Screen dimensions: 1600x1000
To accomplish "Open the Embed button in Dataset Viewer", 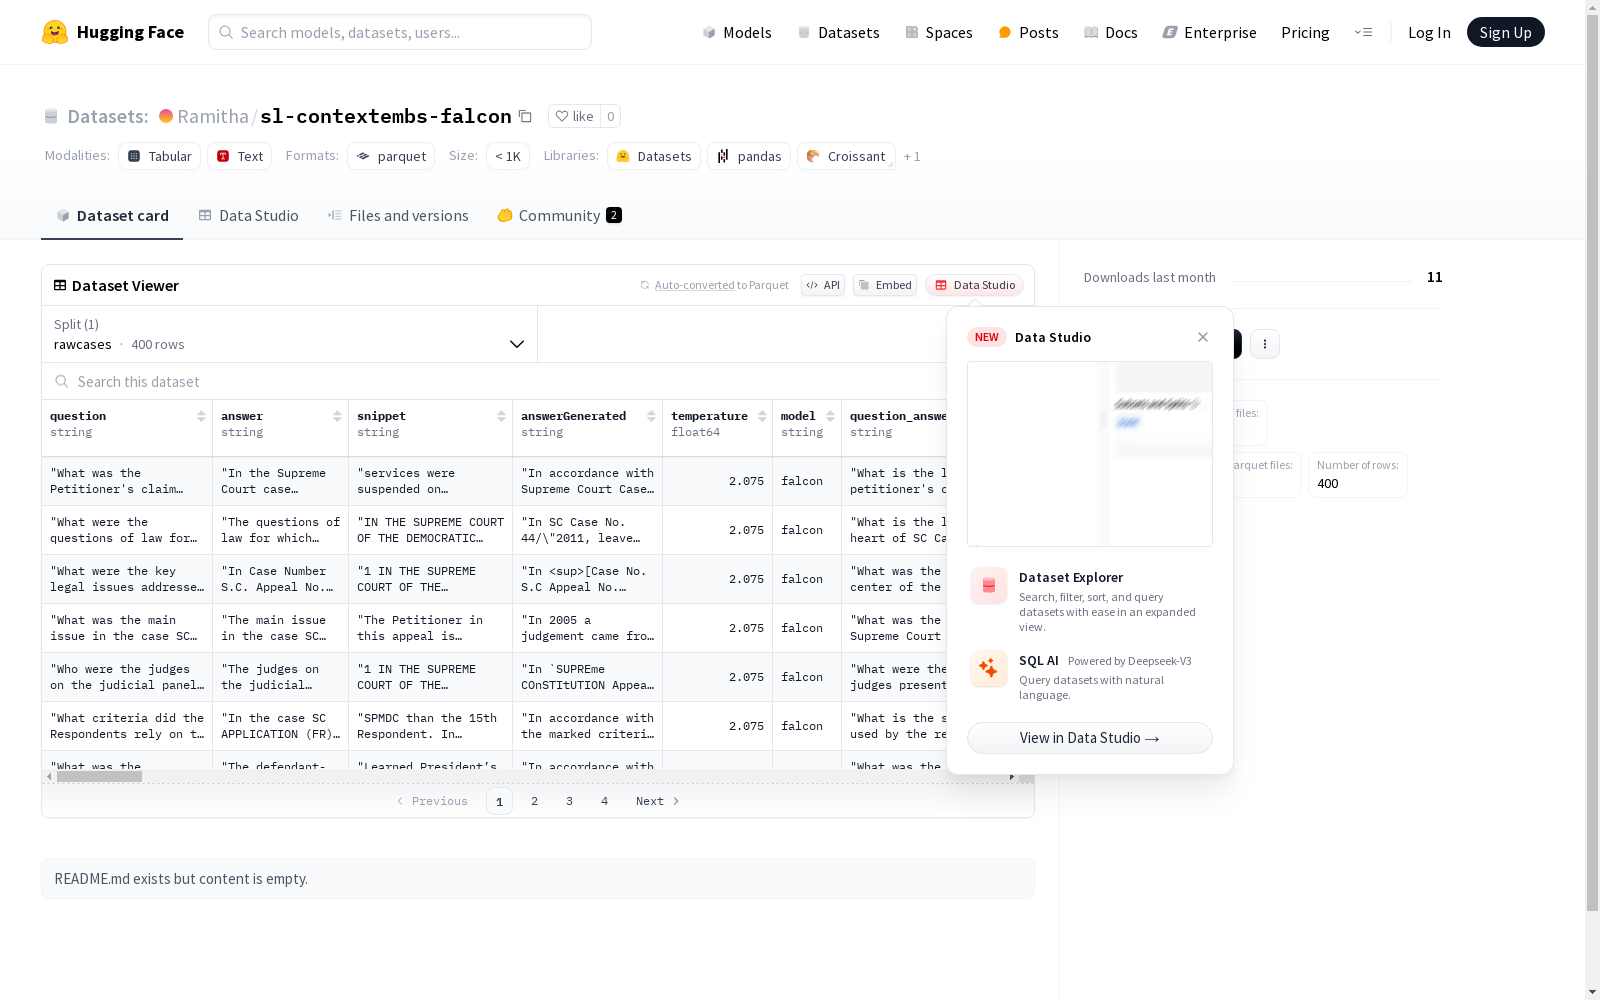I will (x=885, y=285).
